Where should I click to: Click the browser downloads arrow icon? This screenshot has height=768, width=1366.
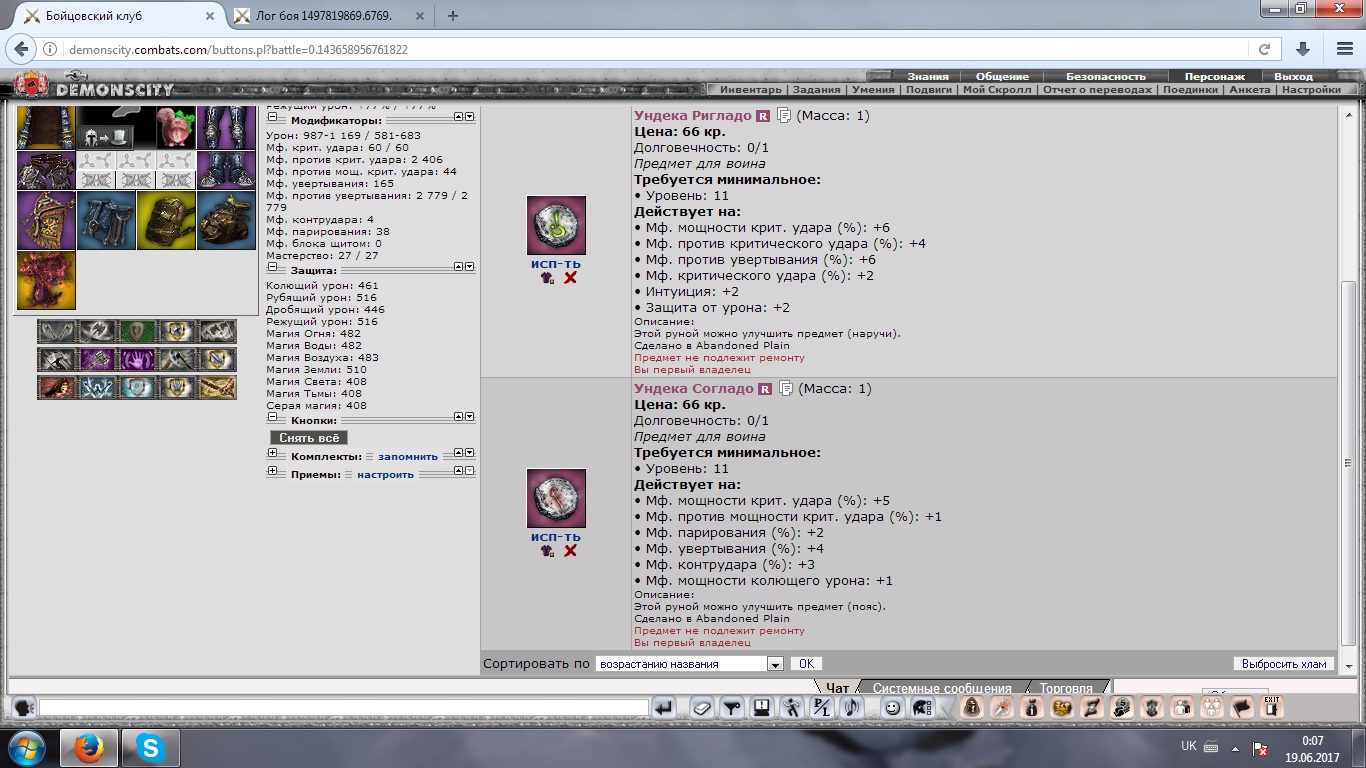[1303, 49]
